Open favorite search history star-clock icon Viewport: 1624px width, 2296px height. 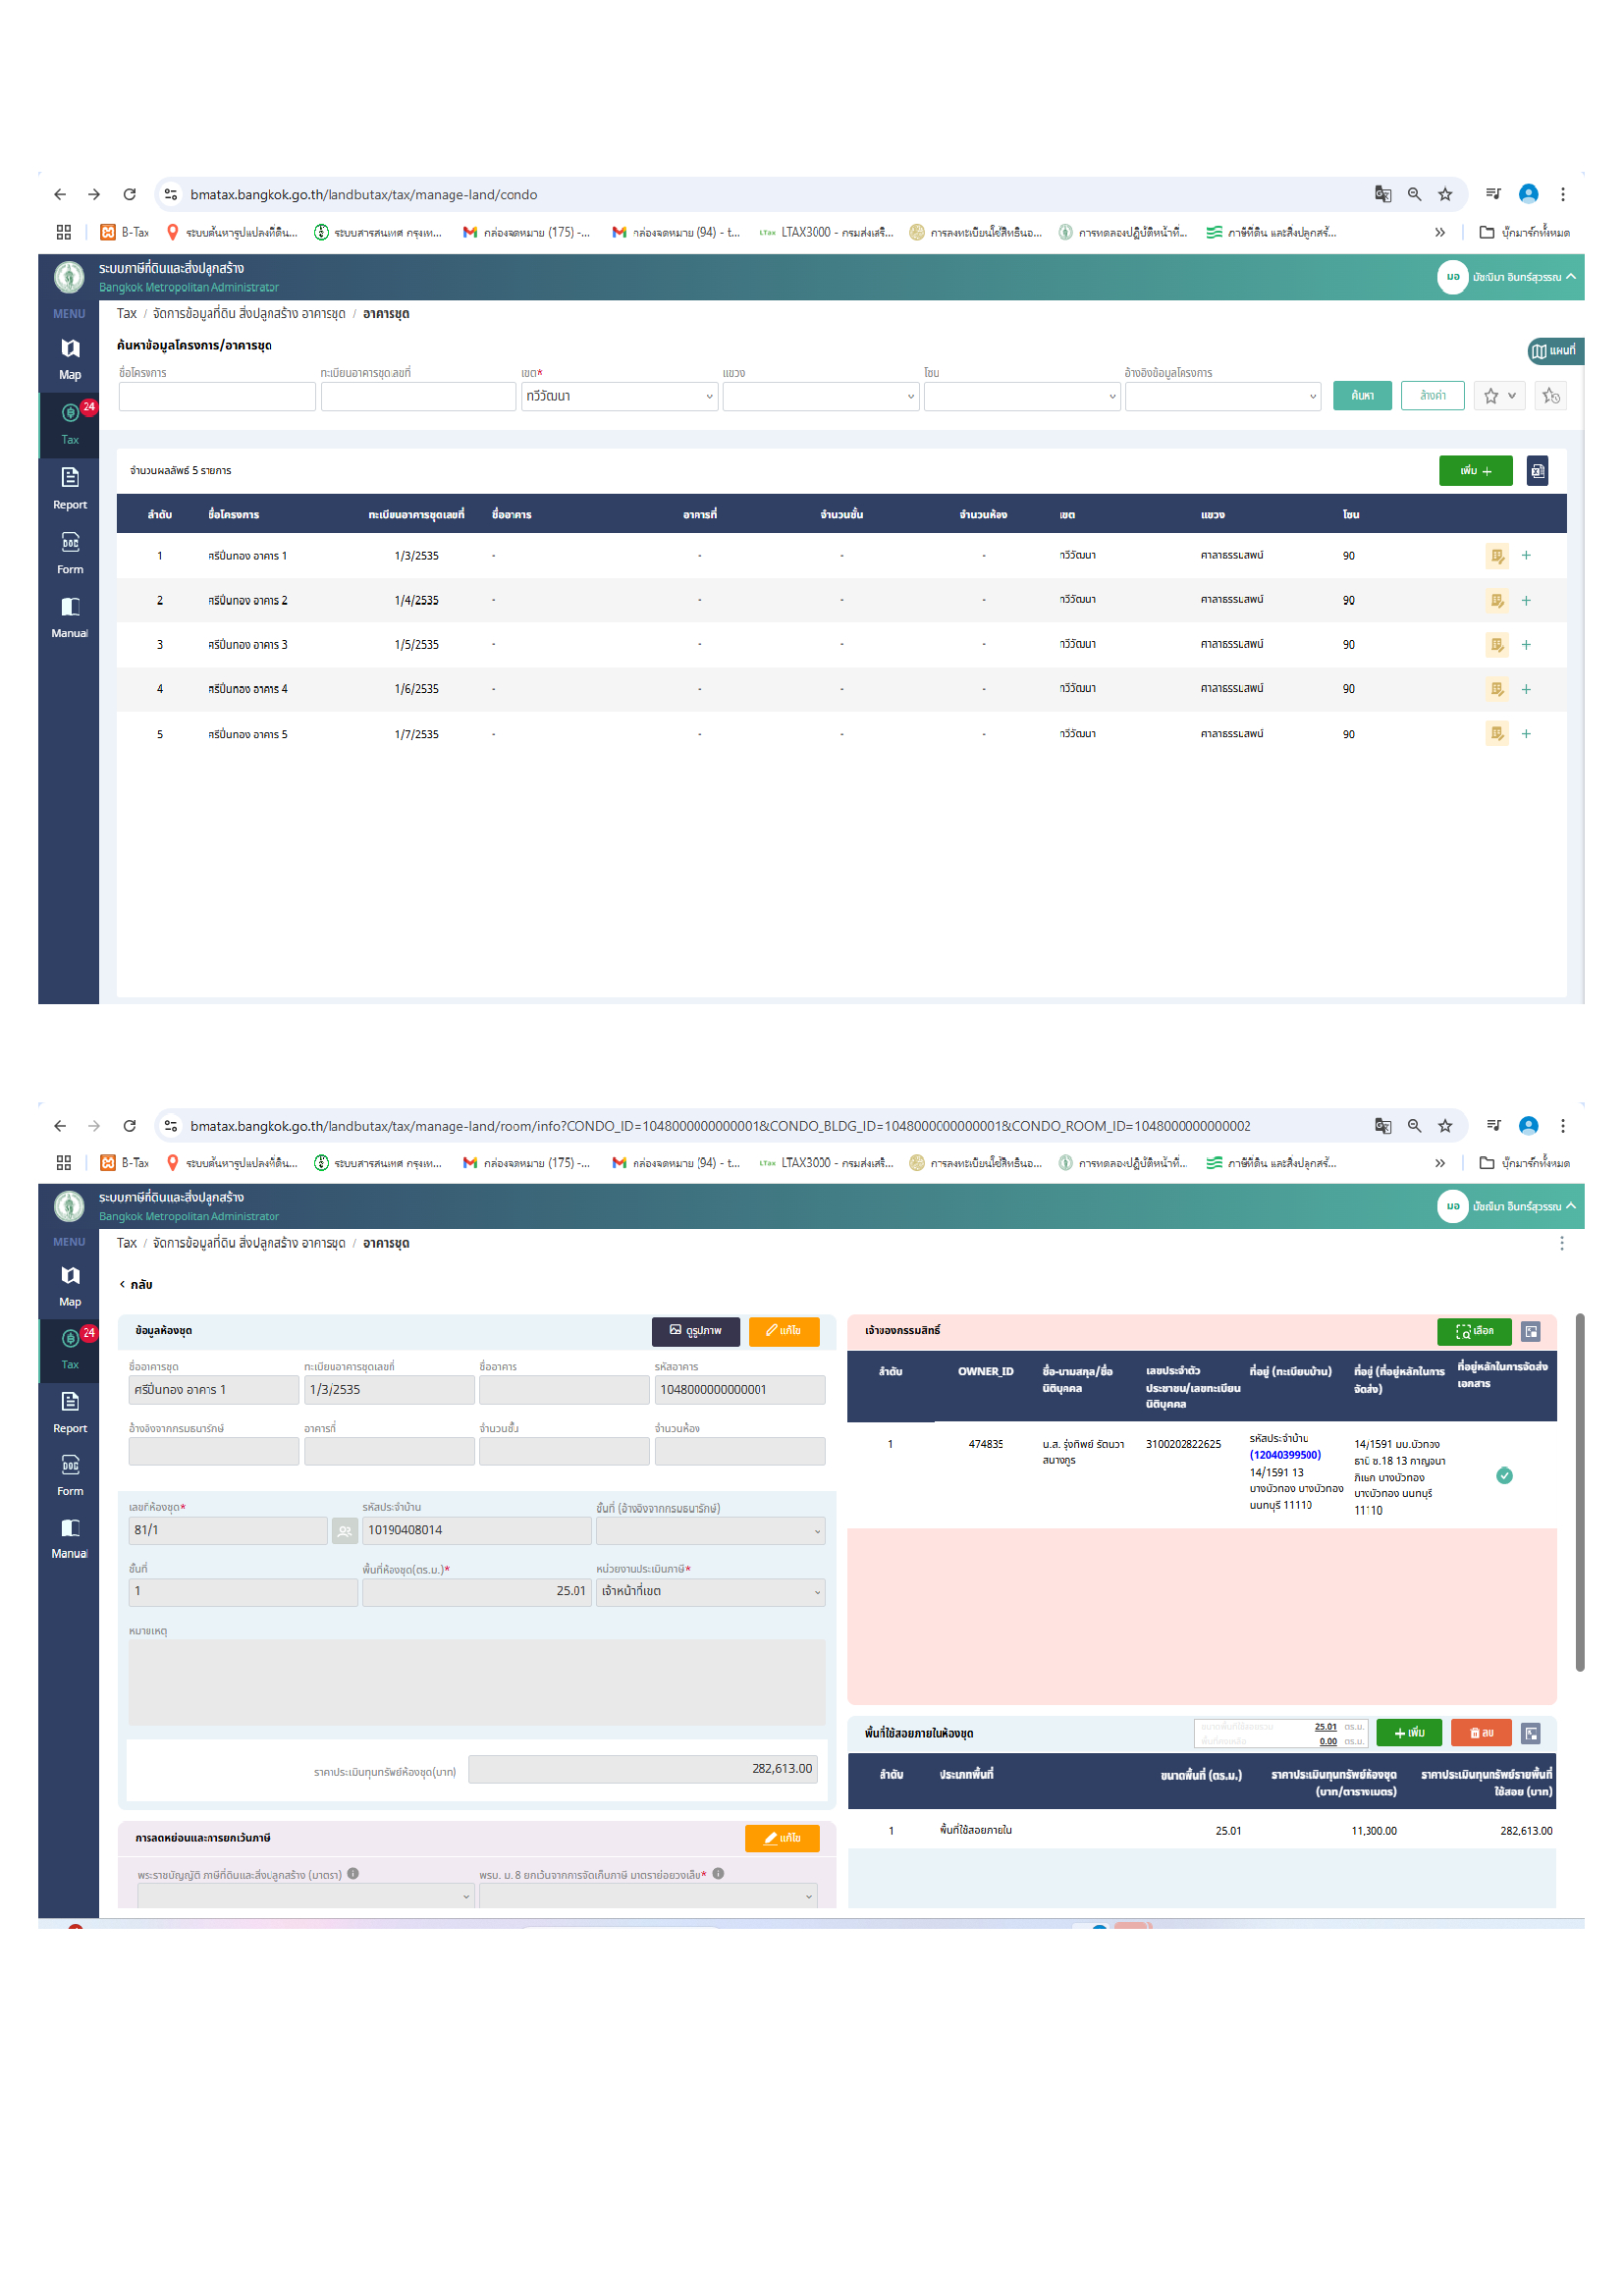(x=1550, y=396)
